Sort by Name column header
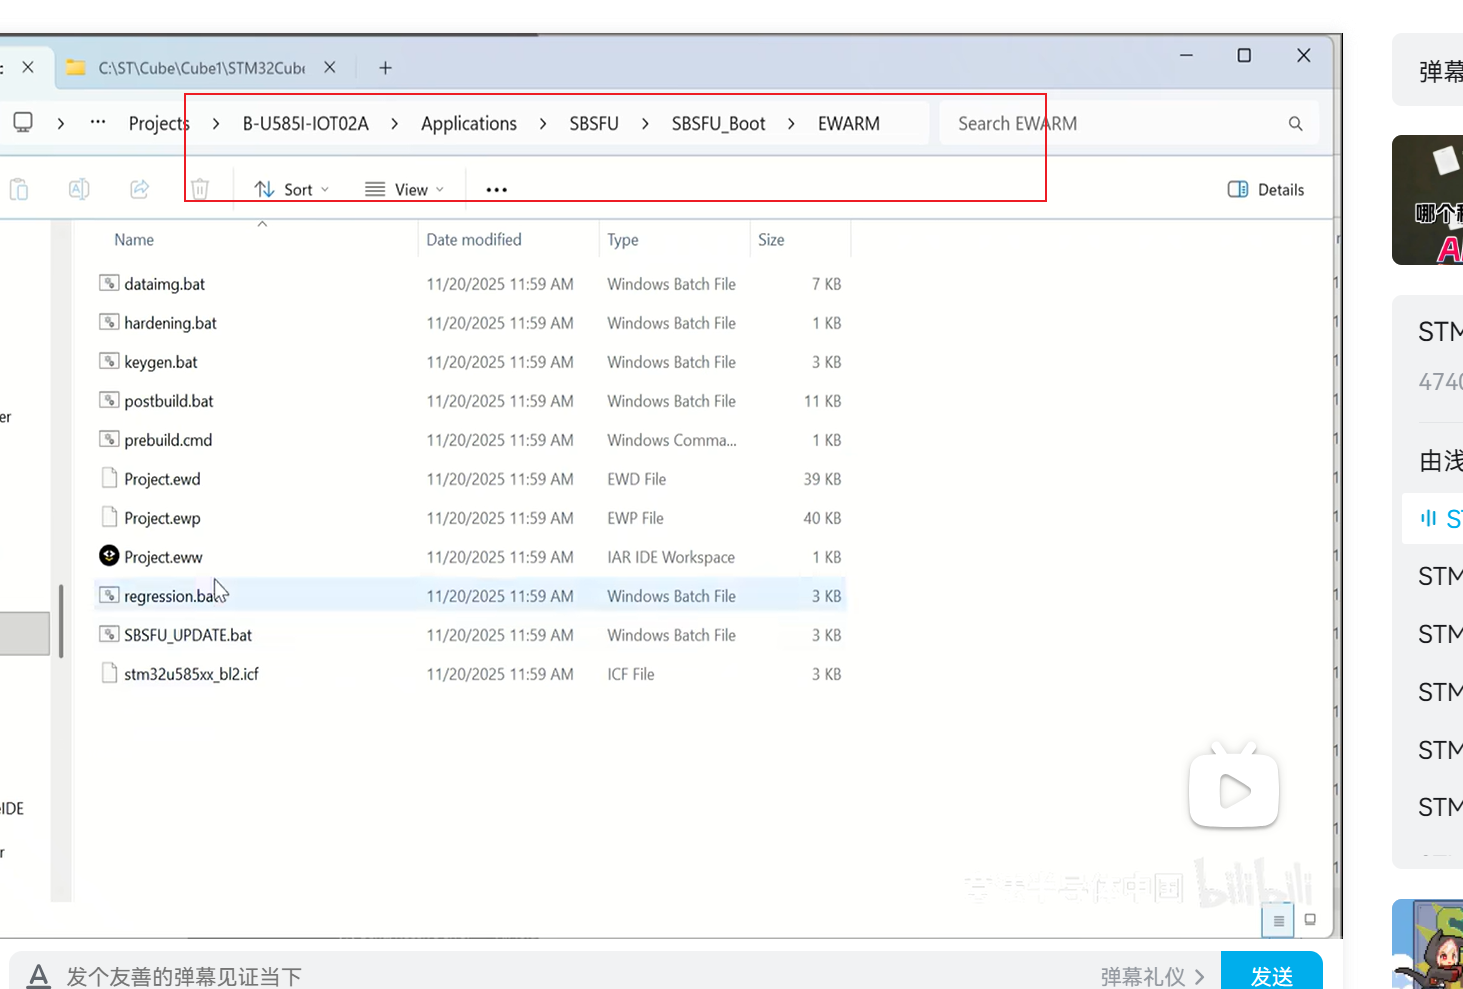The height and width of the screenshot is (989, 1463). coord(134,240)
